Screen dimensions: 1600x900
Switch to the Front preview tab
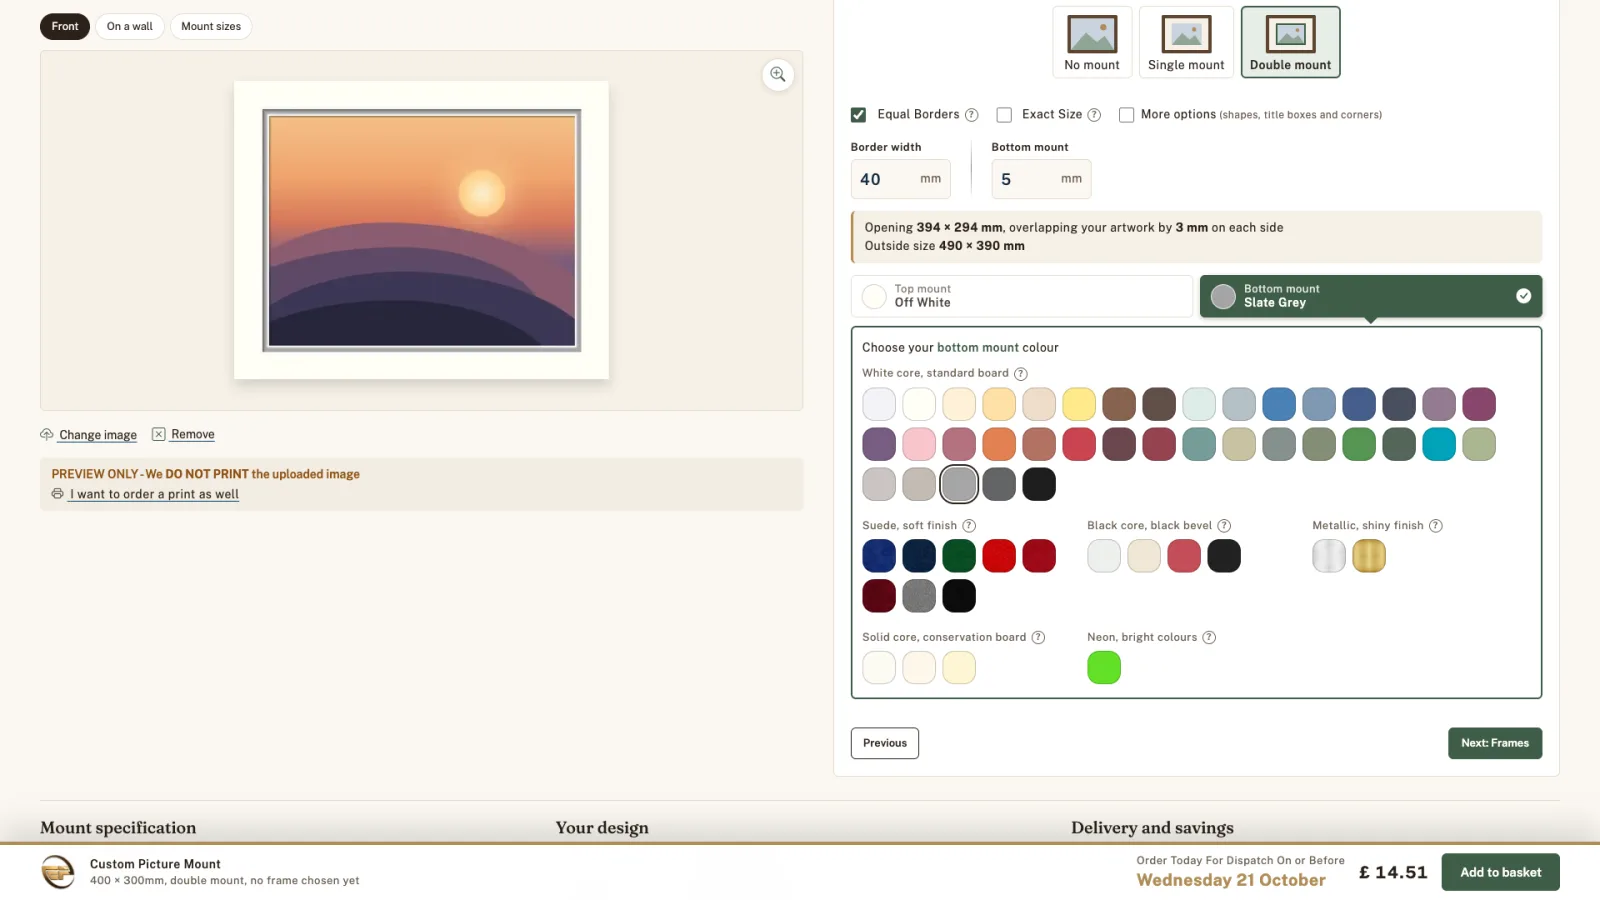(65, 27)
